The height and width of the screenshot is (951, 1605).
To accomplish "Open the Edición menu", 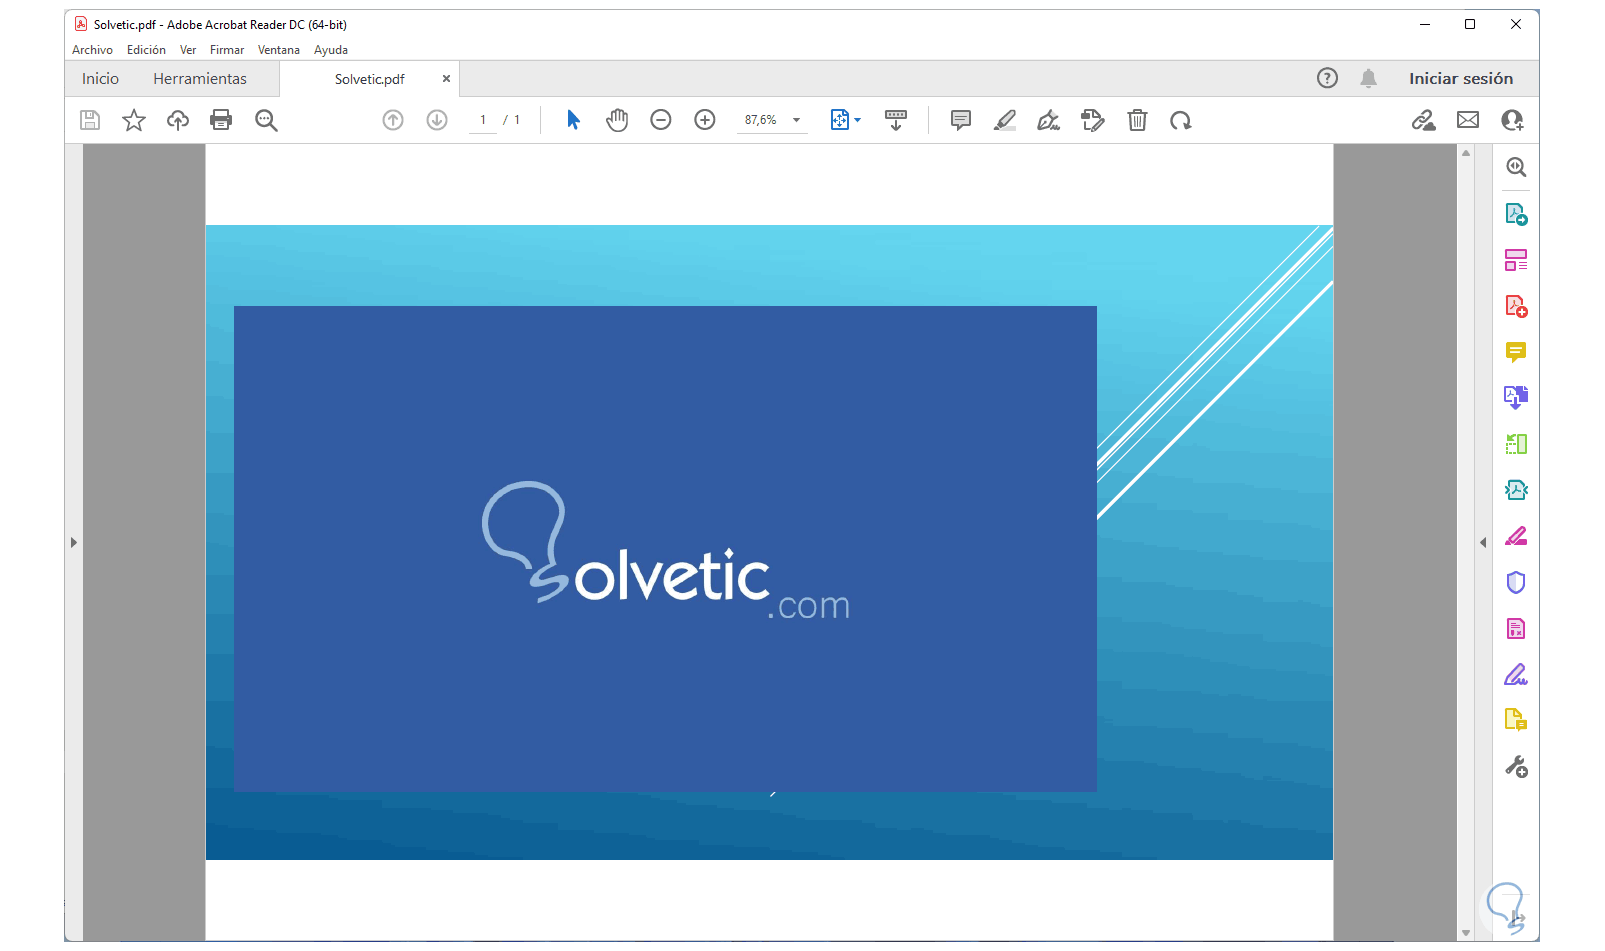I will (x=146, y=50).
